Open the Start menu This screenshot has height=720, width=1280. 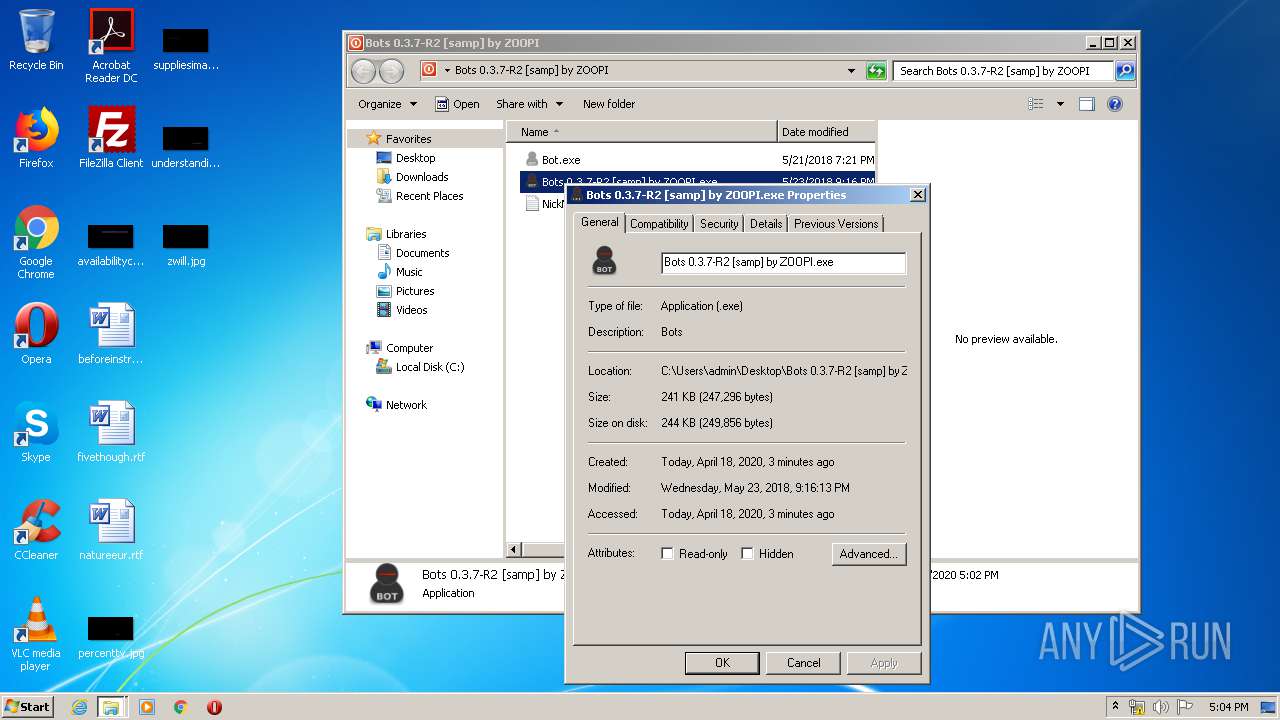tap(28, 707)
